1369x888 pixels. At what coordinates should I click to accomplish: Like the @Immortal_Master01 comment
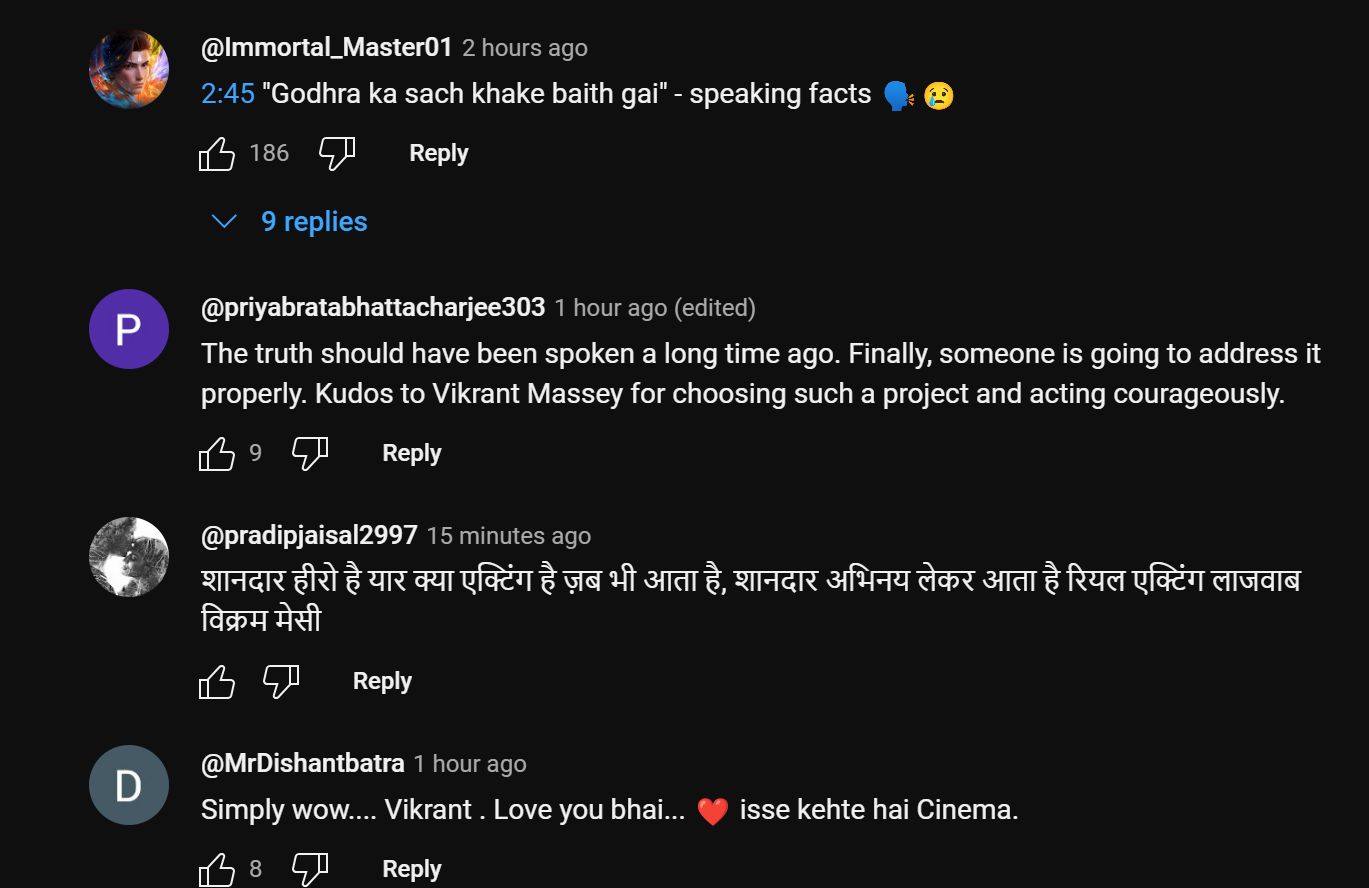click(217, 154)
